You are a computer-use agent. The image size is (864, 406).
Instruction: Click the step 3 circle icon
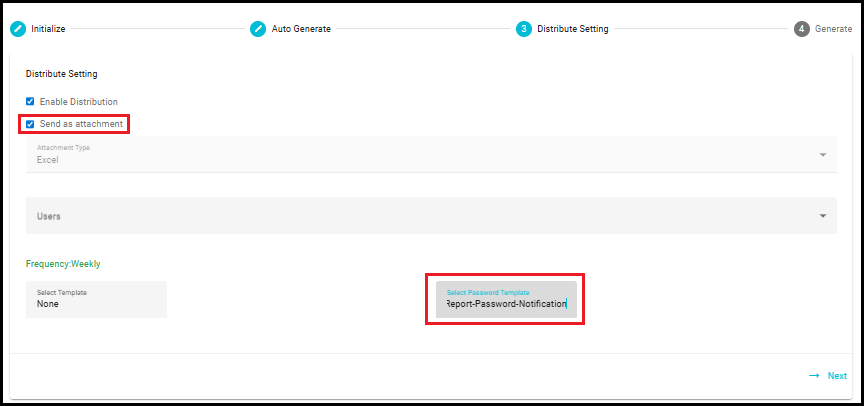524,29
